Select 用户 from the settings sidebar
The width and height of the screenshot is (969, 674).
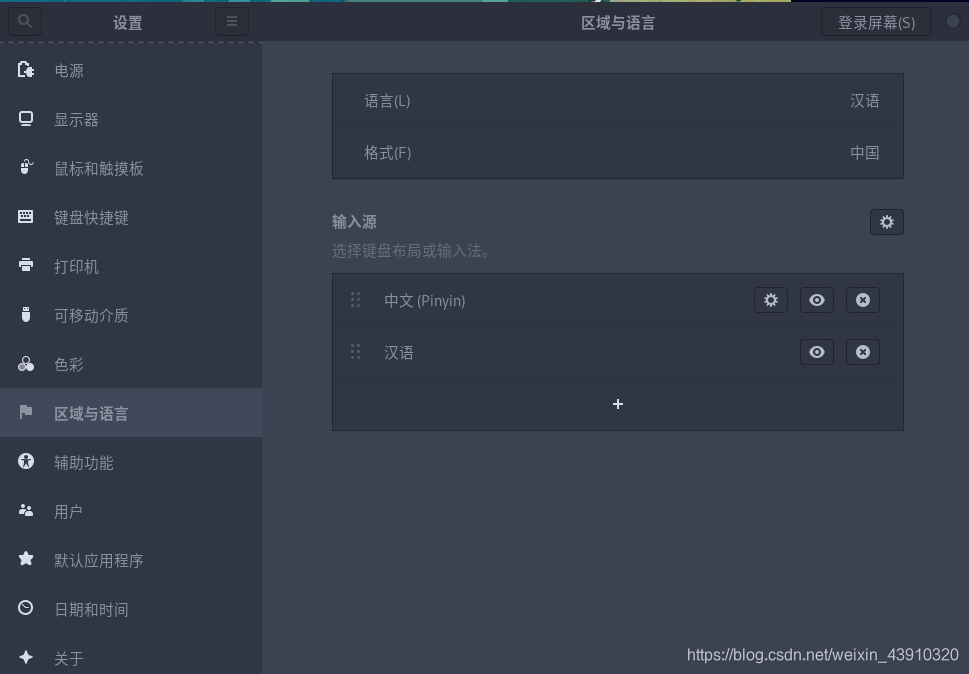[25, 511]
